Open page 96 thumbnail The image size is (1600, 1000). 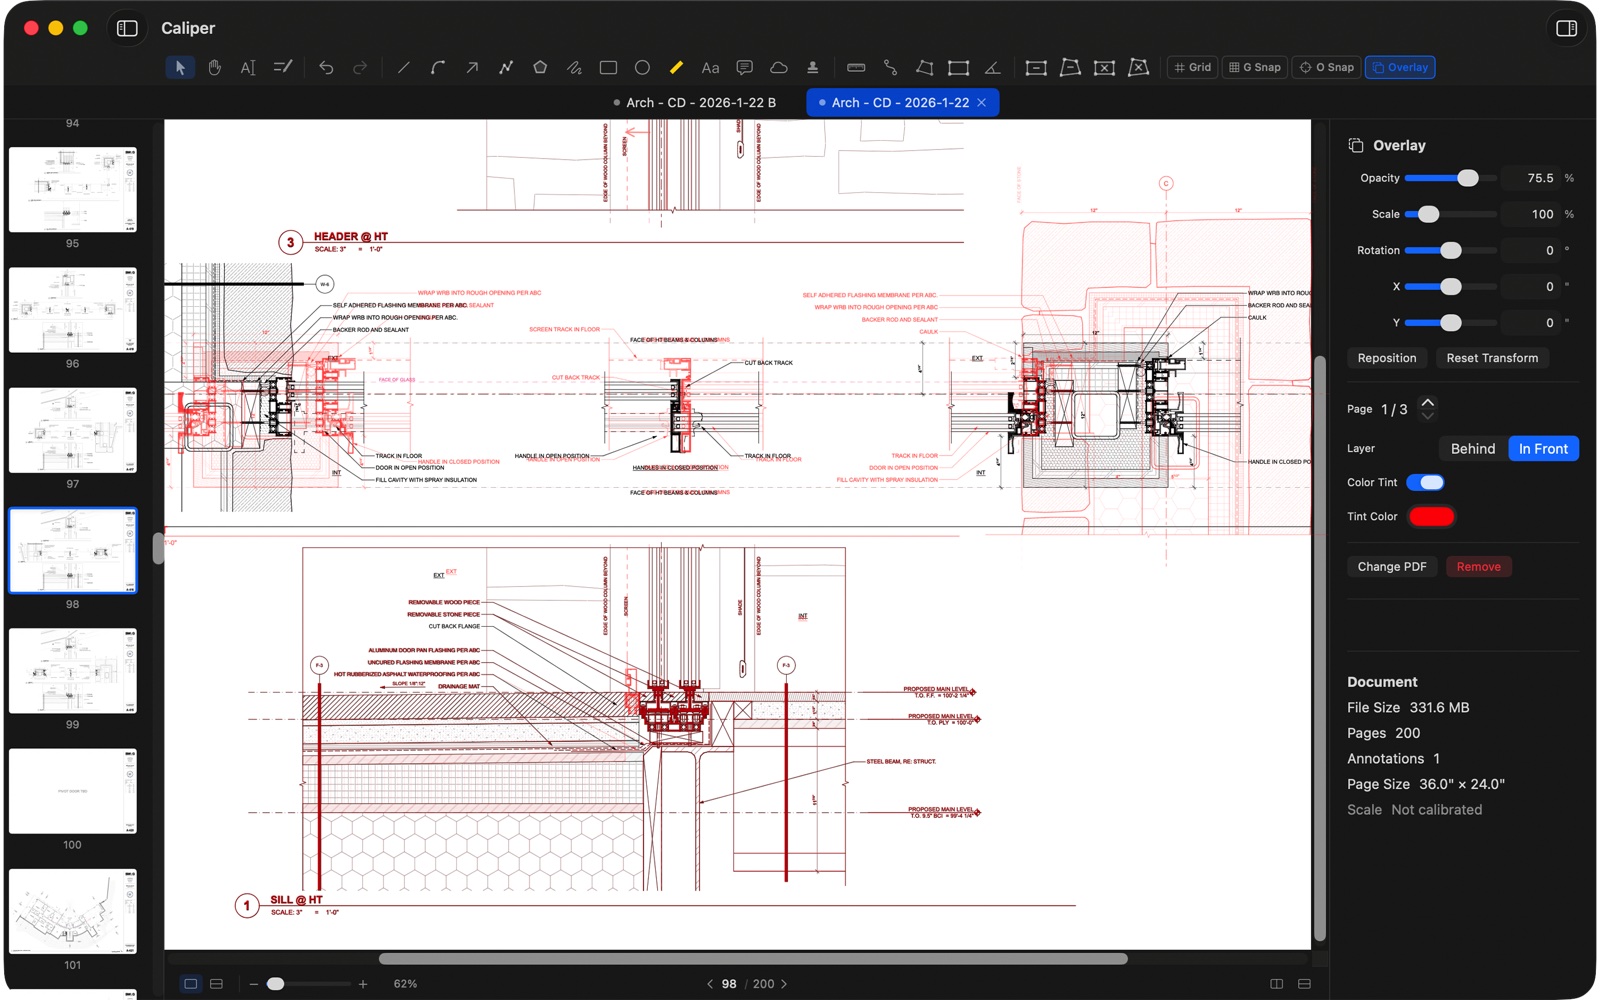point(73,310)
